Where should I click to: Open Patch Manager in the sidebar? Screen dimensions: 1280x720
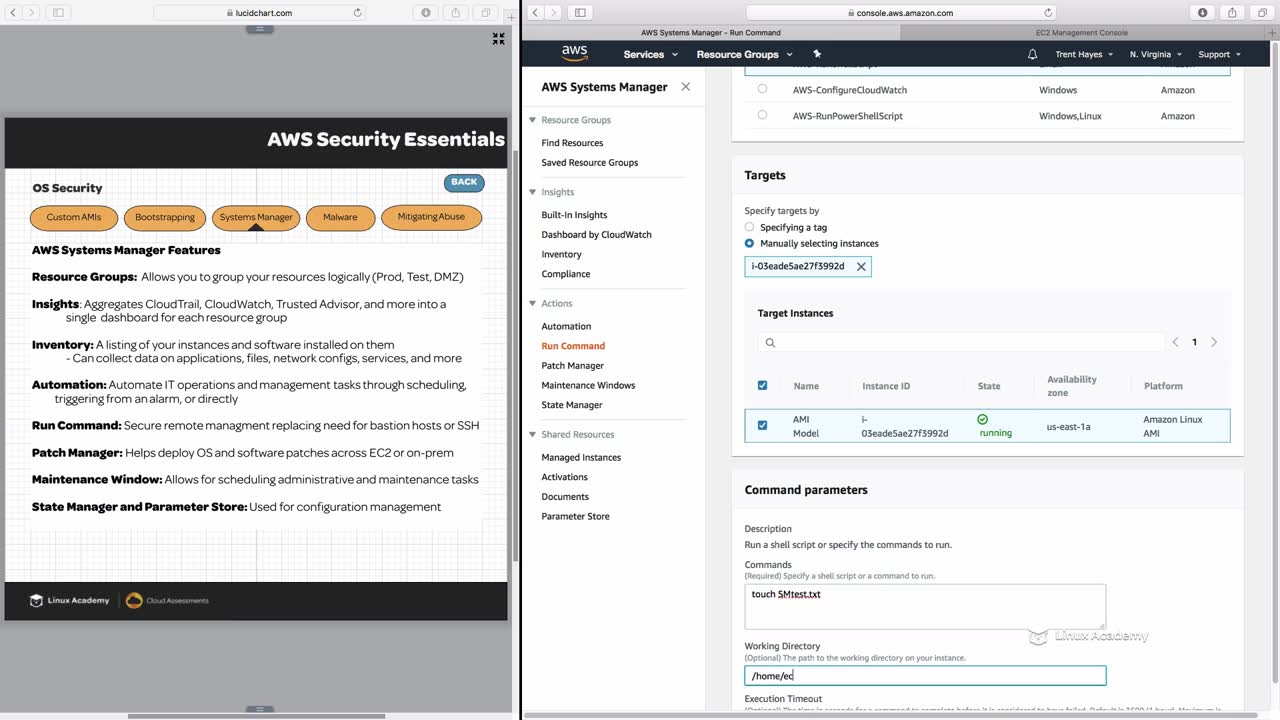[572, 366]
